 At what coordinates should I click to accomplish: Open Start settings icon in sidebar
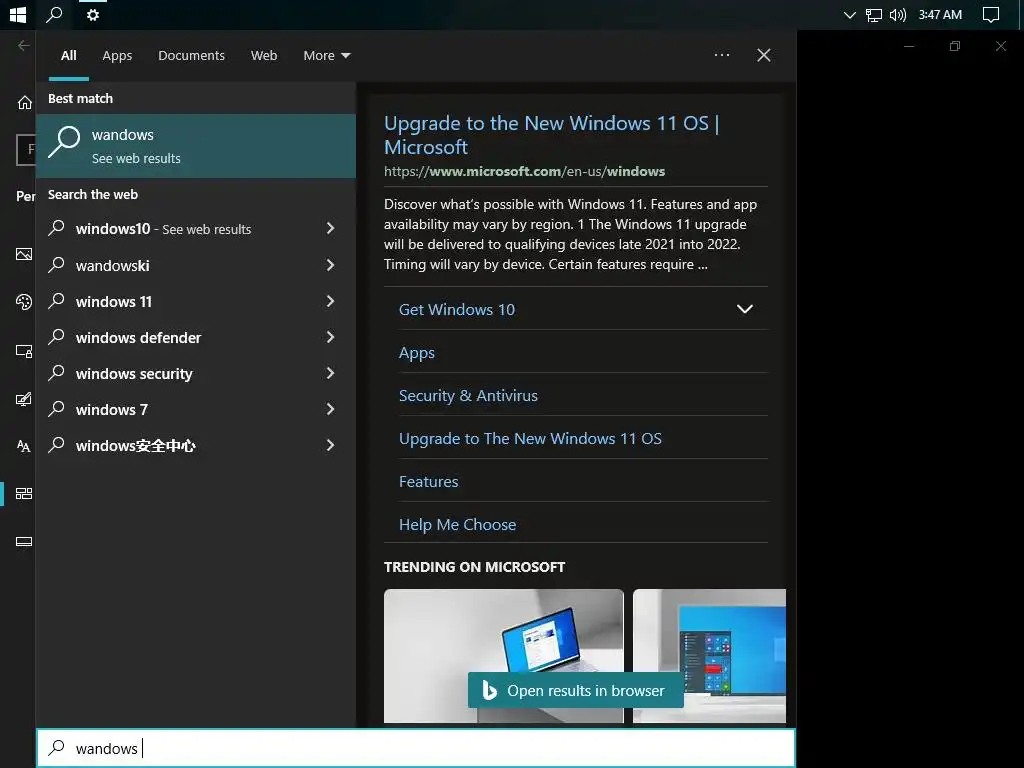point(24,493)
